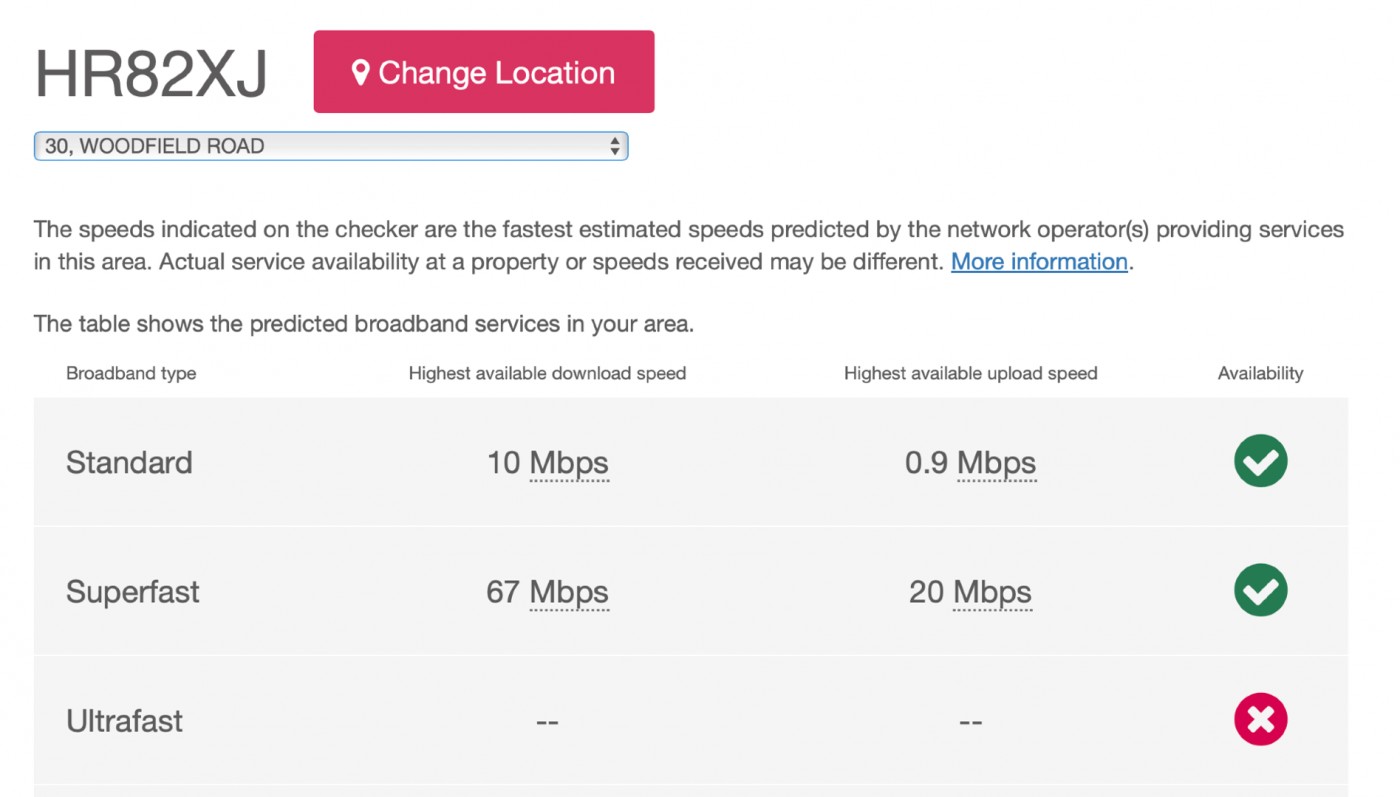The width and height of the screenshot is (1400, 797).
Task: Select the Superfast broadband type row
Action: pos(691,591)
